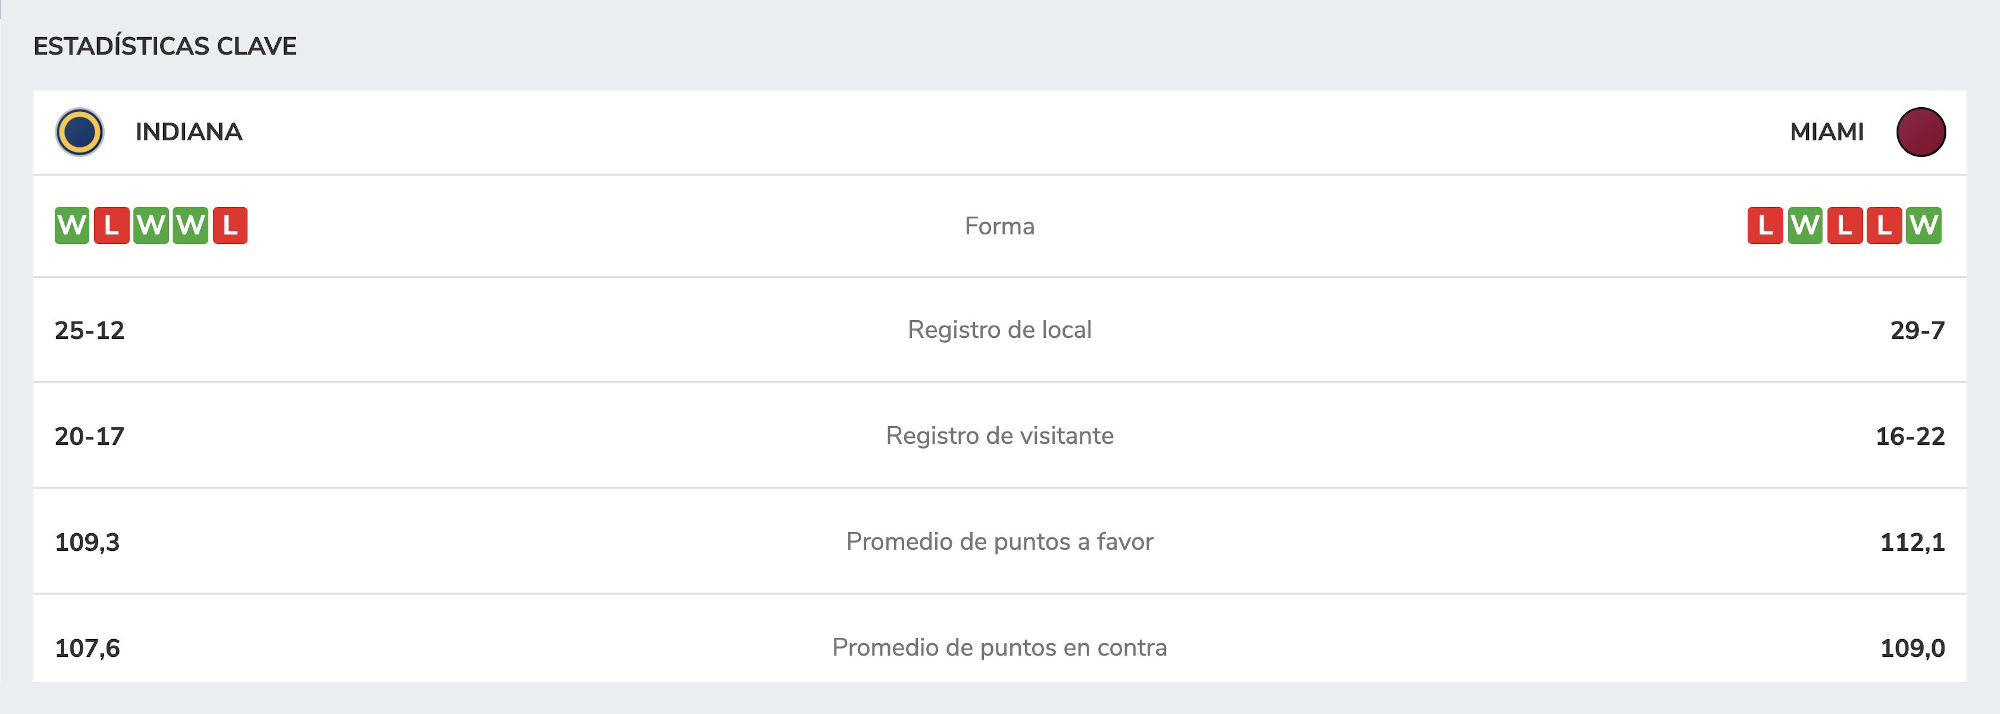Click Miami's fourth form badge, an L
Screen dimensions: 2000x714
pyautogui.click(x=1884, y=226)
